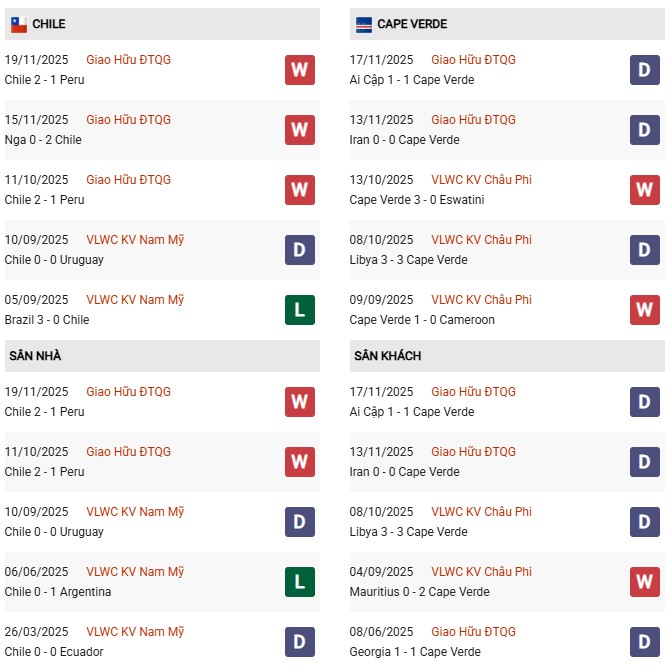
Task: Open VLWC KV Nam Mỹ link dated 05/09/2025
Action: click(x=135, y=300)
